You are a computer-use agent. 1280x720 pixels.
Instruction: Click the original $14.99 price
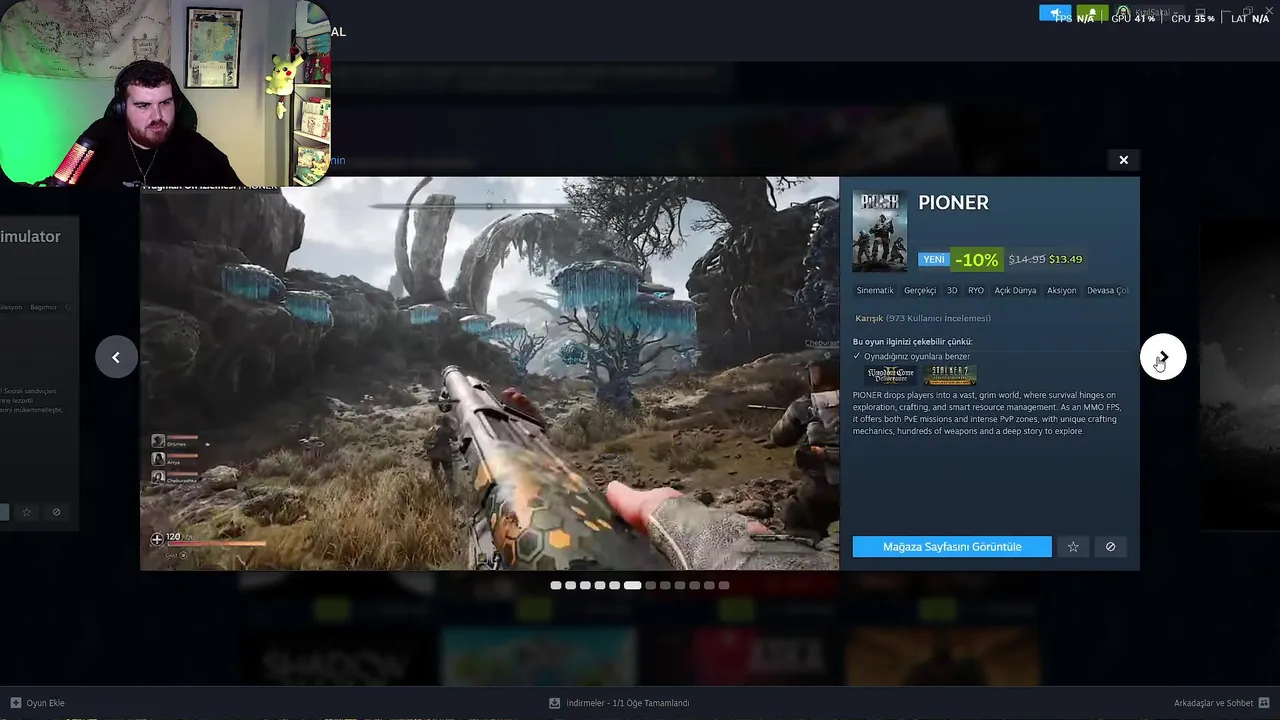point(1027,259)
